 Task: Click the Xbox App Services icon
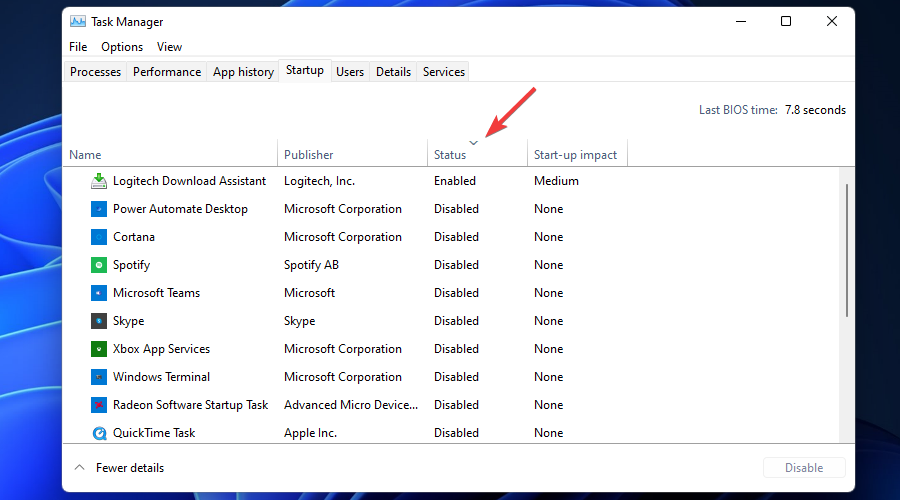[99, 349]
